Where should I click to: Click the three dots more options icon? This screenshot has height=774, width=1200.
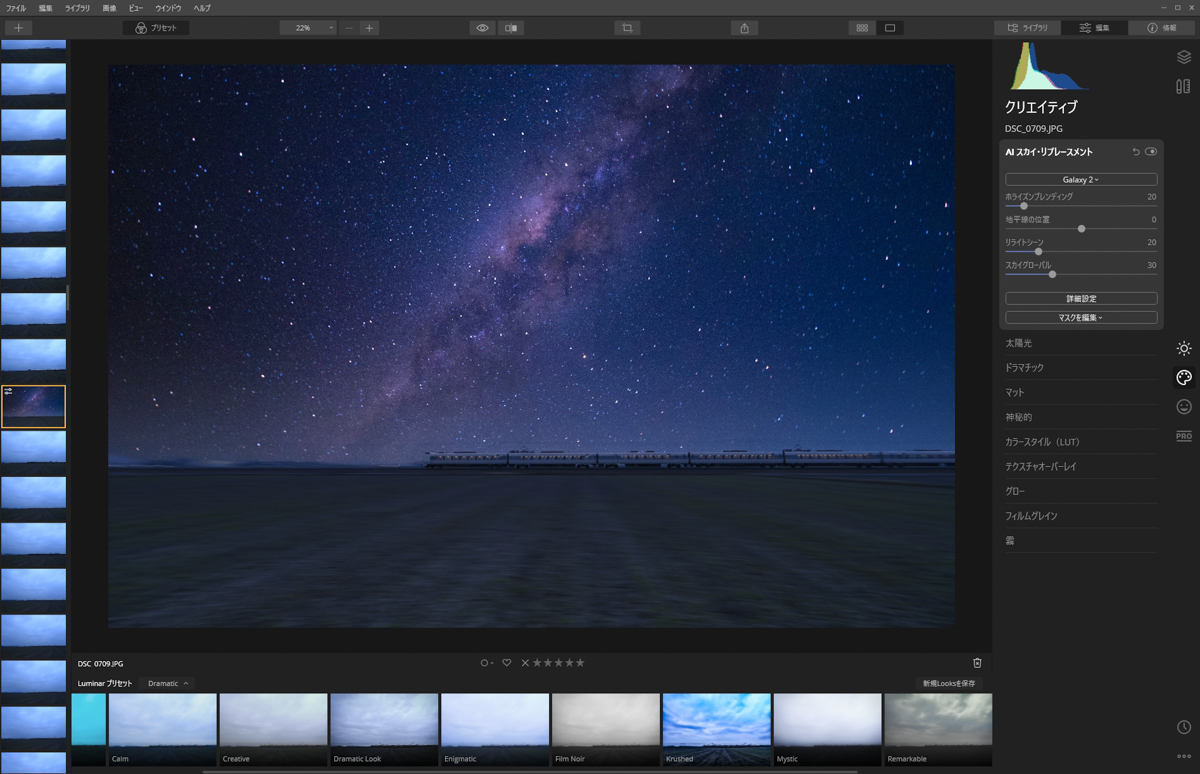(x=1184, y=756)
